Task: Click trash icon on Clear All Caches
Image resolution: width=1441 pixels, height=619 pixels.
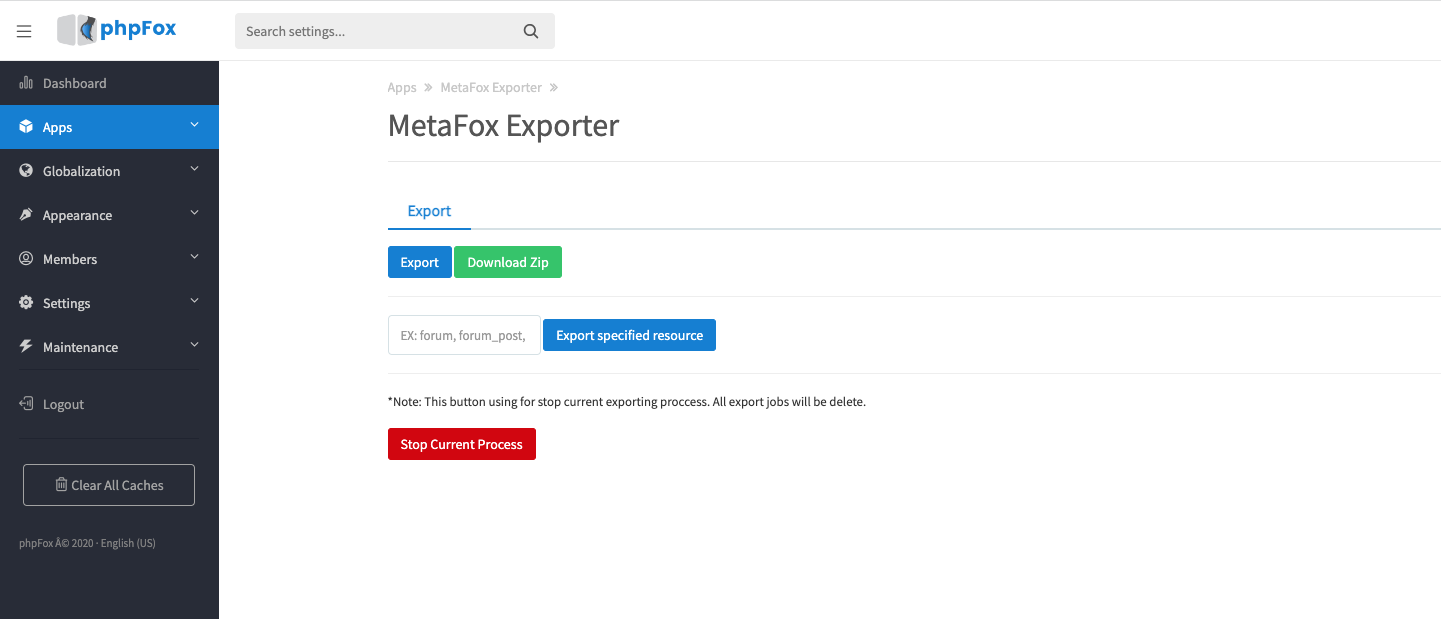Action: coord(61,485)
